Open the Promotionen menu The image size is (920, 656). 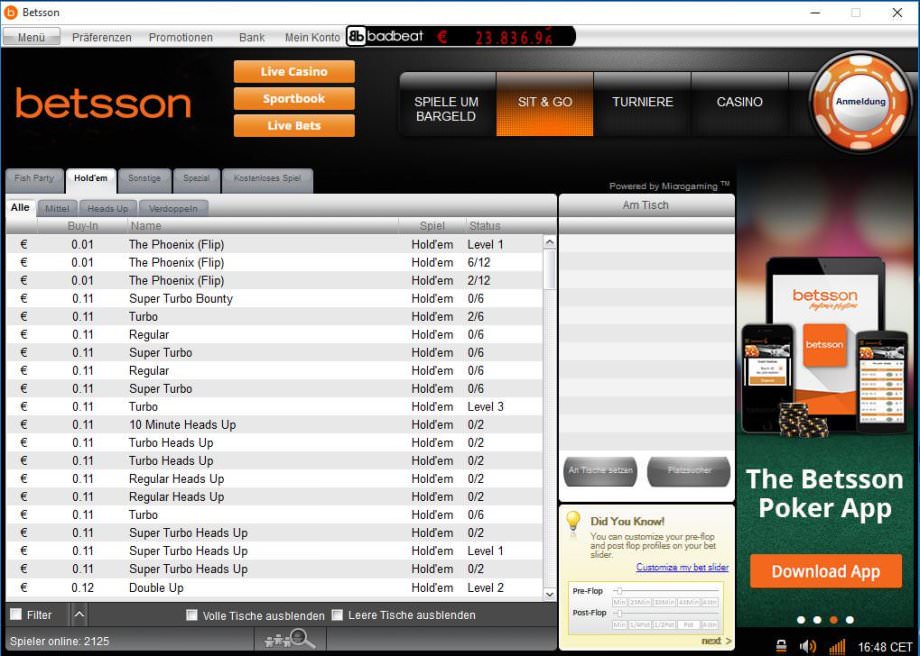[181, 37]
